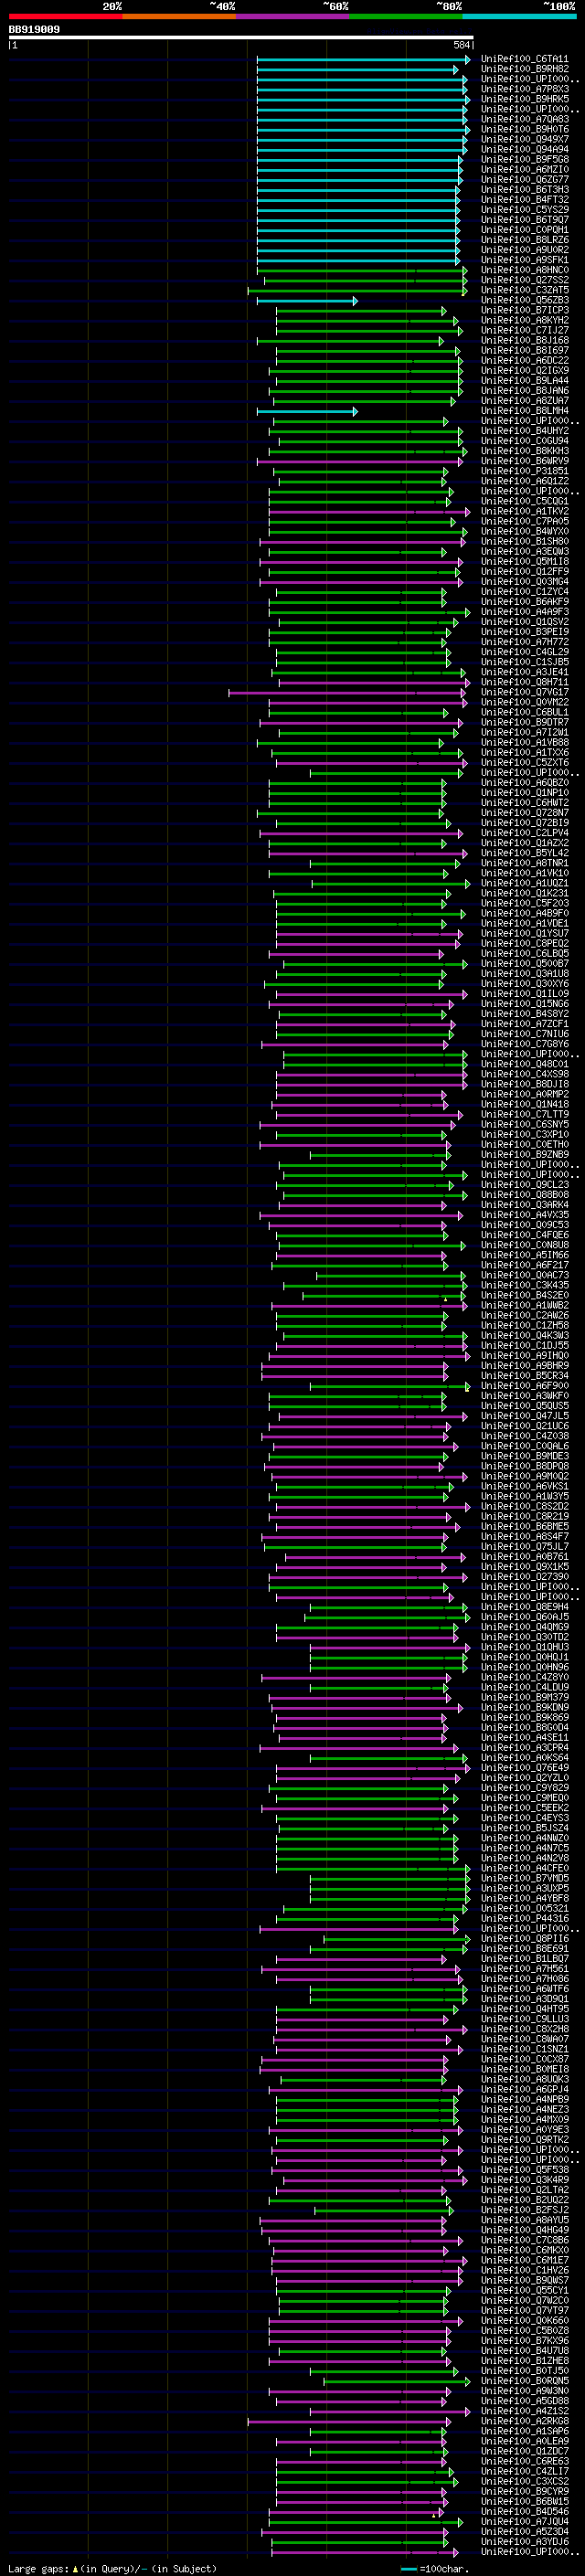Select label UniRef100_C7IJ27
Image resolution: width=585 pixels, height=2576 pixels.
click(x=524, y=330)
